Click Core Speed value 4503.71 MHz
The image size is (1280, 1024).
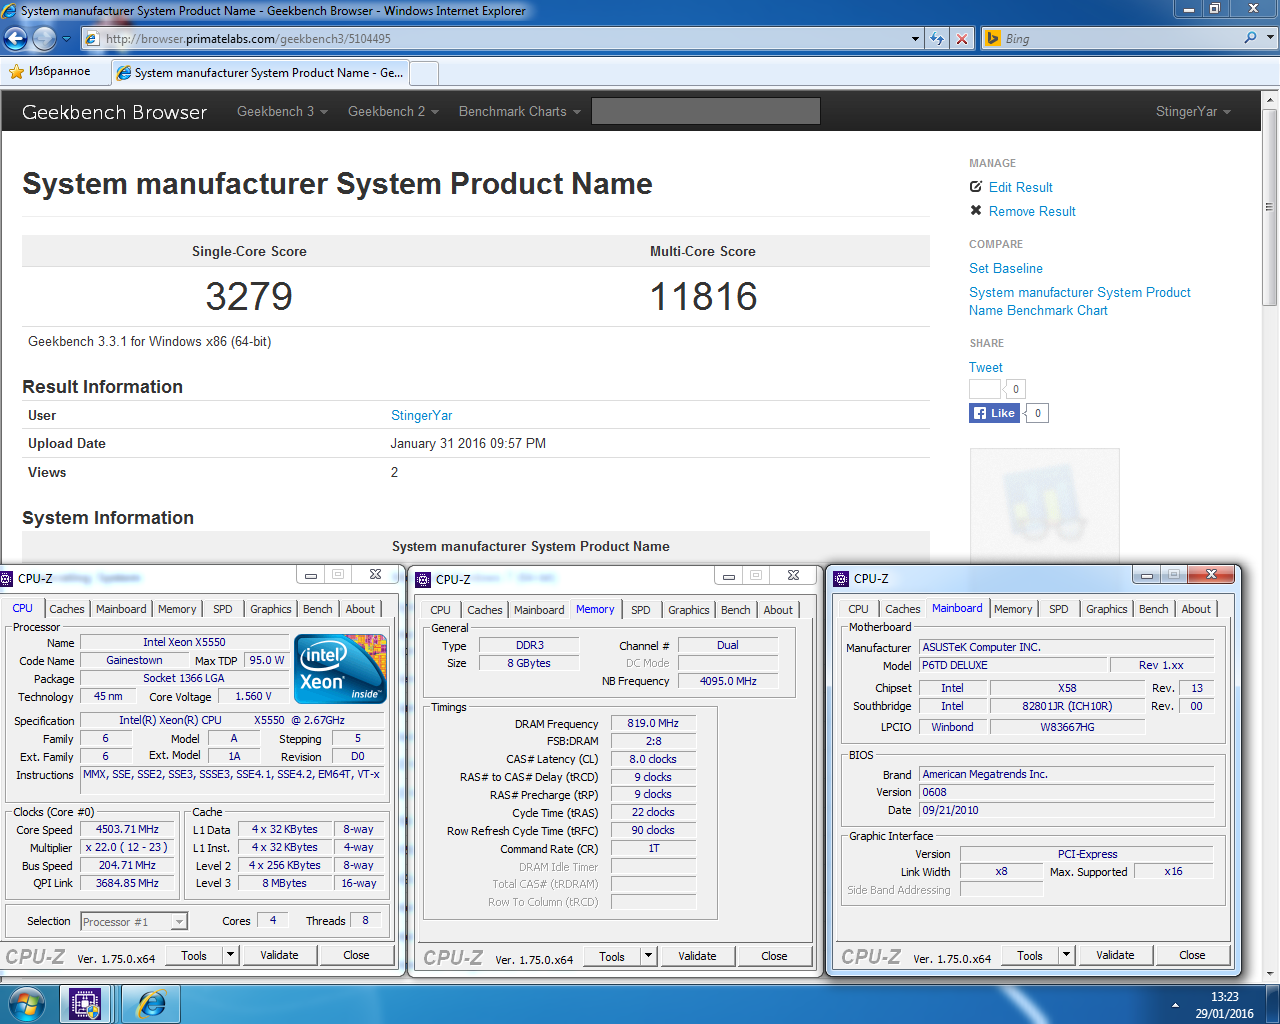127,830
